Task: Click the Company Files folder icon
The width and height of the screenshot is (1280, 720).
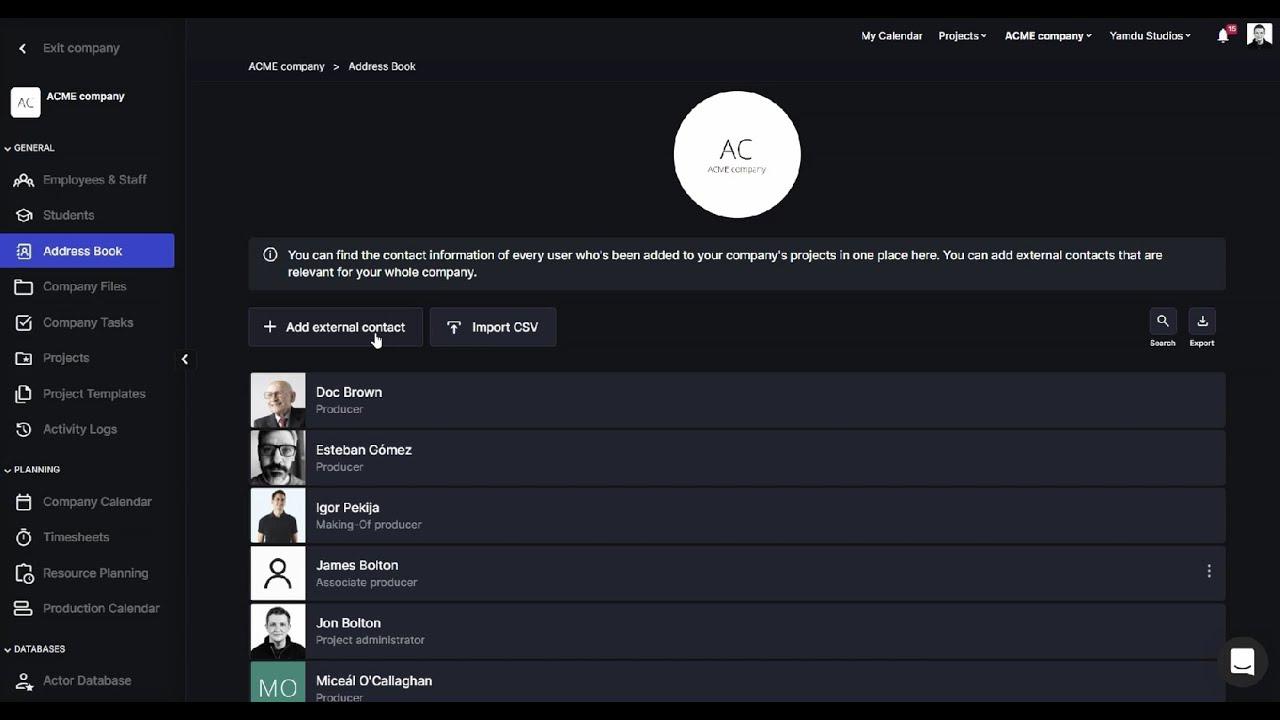Action: pyautogui.click(x=23, y=287)
